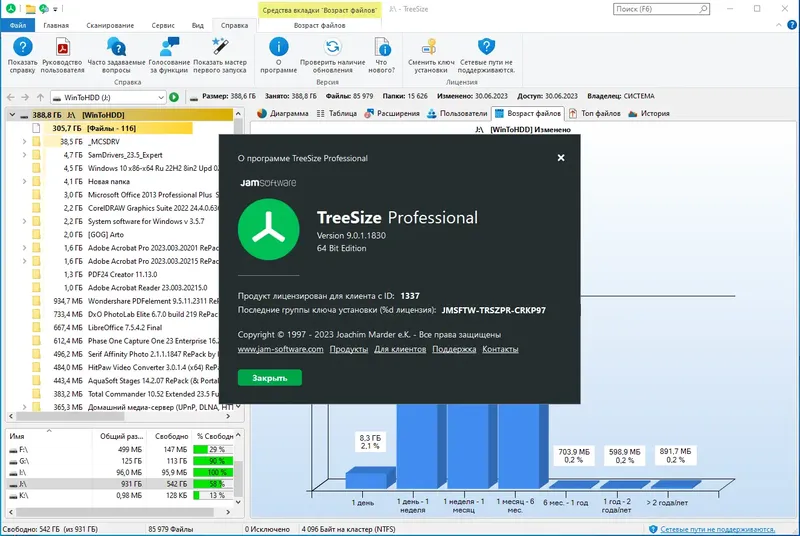Open the Show Help (Показать справку) icon

point(22,47)
